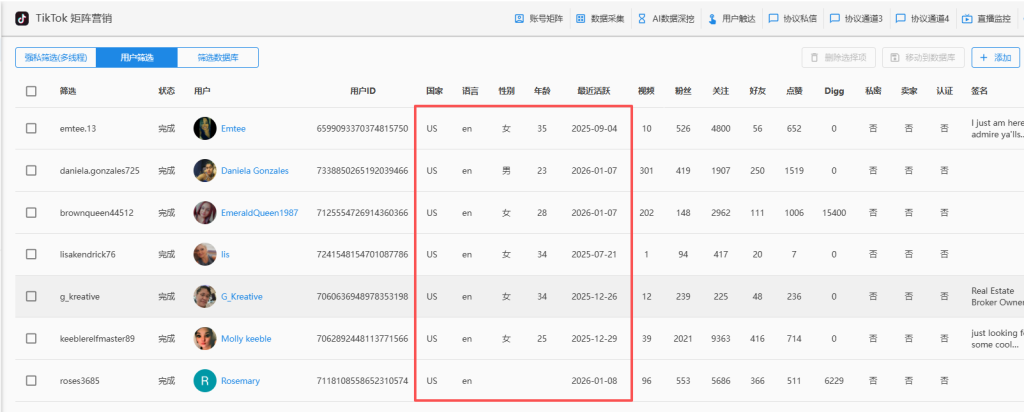The width and height of the screenshot is (1024, 412).
Task: Check the lisakendrick76 row checkbox
Action: coord(31,254)
